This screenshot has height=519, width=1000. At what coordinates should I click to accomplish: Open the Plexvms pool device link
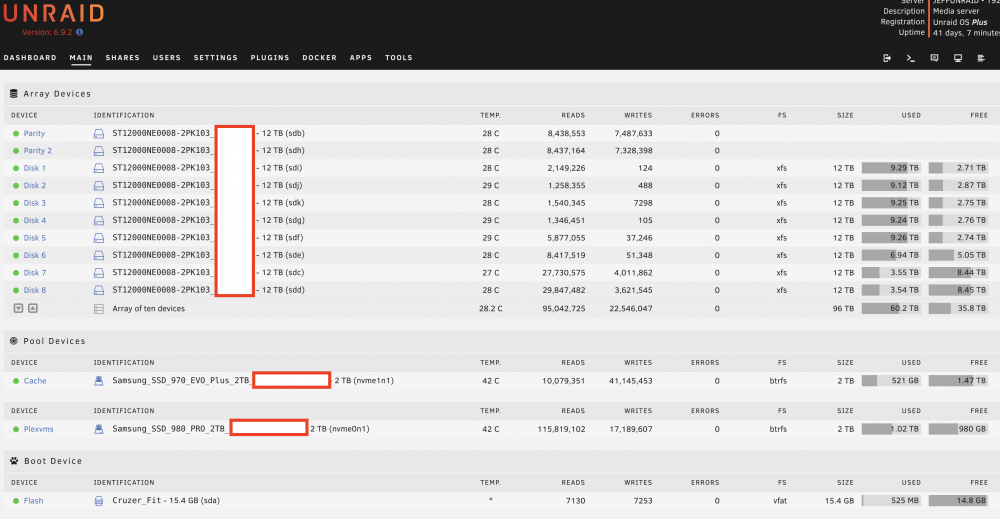(38, 429)
